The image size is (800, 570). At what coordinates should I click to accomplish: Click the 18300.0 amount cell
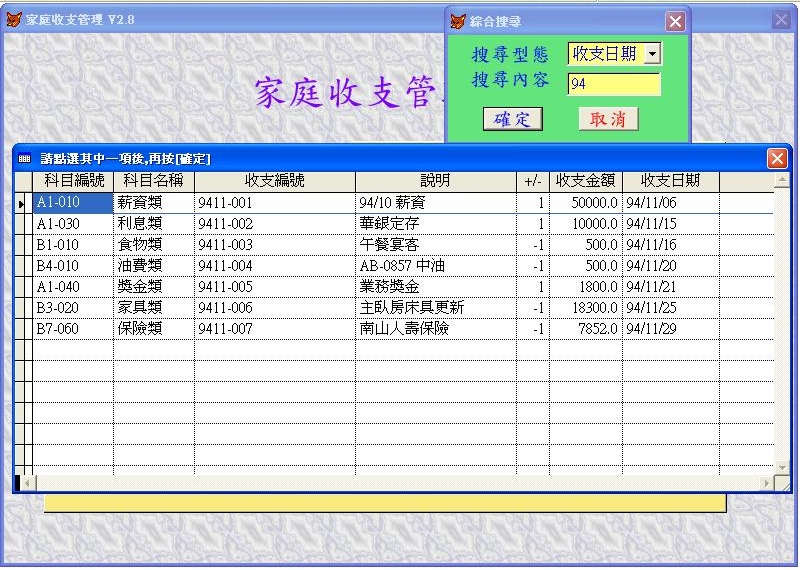pyautogui.click(x=586, y=308)
